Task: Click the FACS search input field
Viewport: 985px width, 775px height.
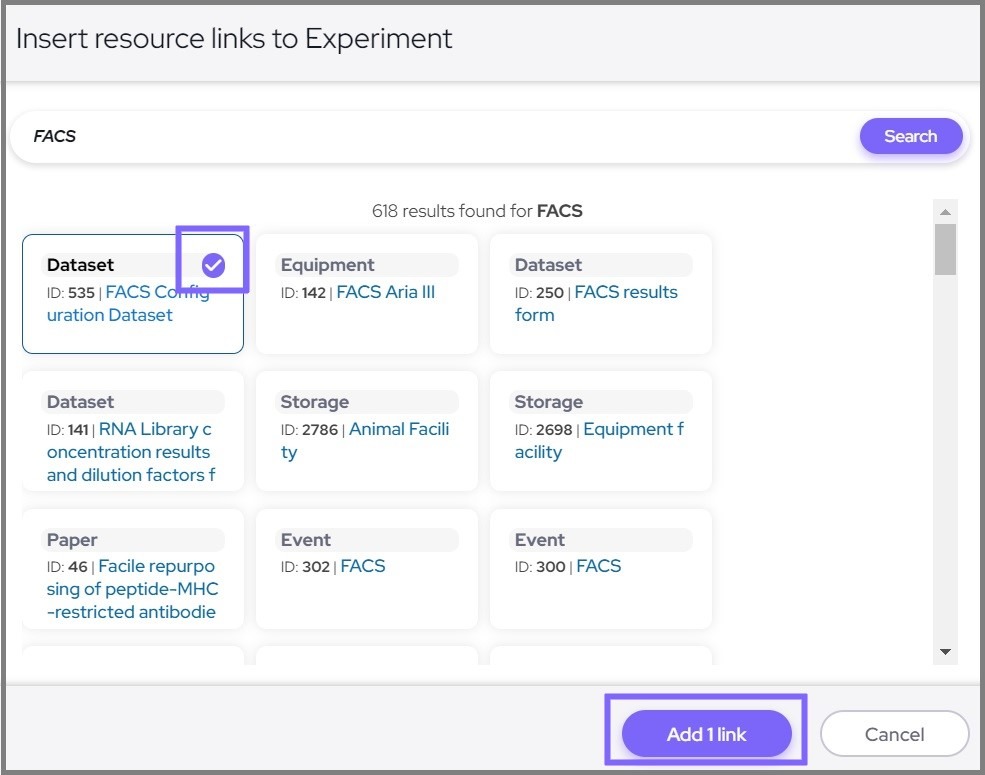Action: (x=430, y=136)
